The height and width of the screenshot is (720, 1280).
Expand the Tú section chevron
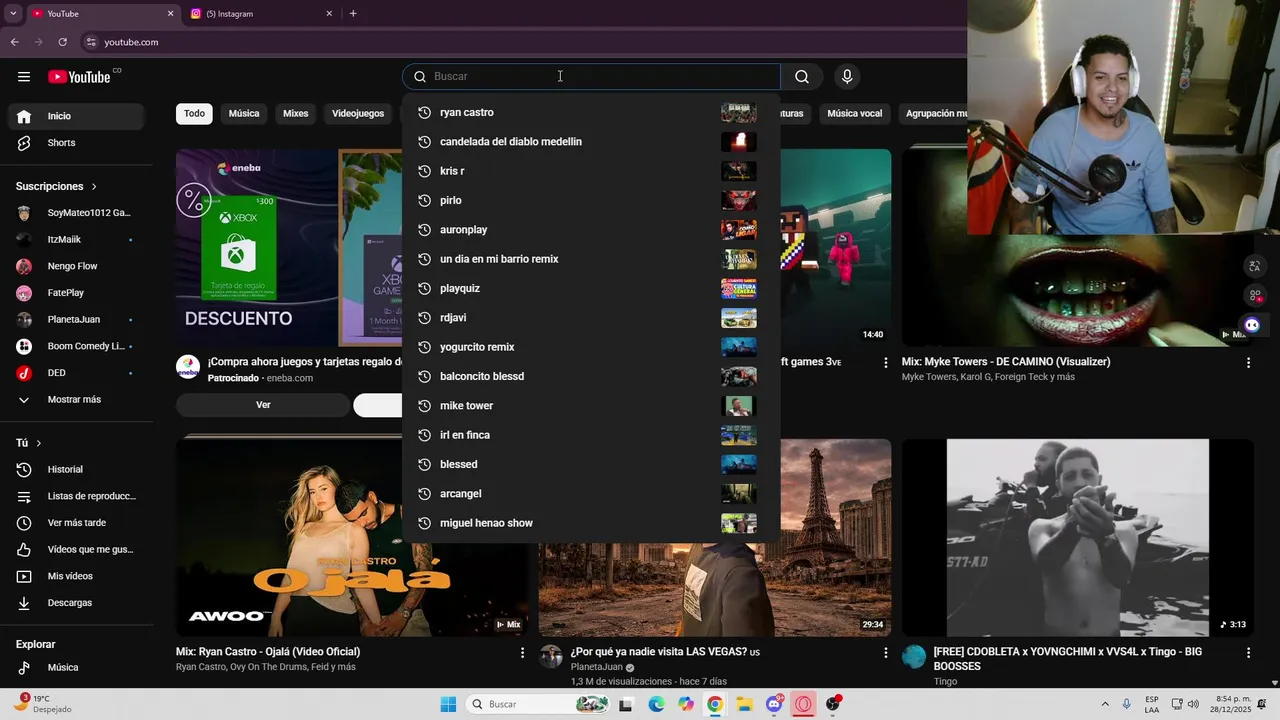[x=39, y=443]
